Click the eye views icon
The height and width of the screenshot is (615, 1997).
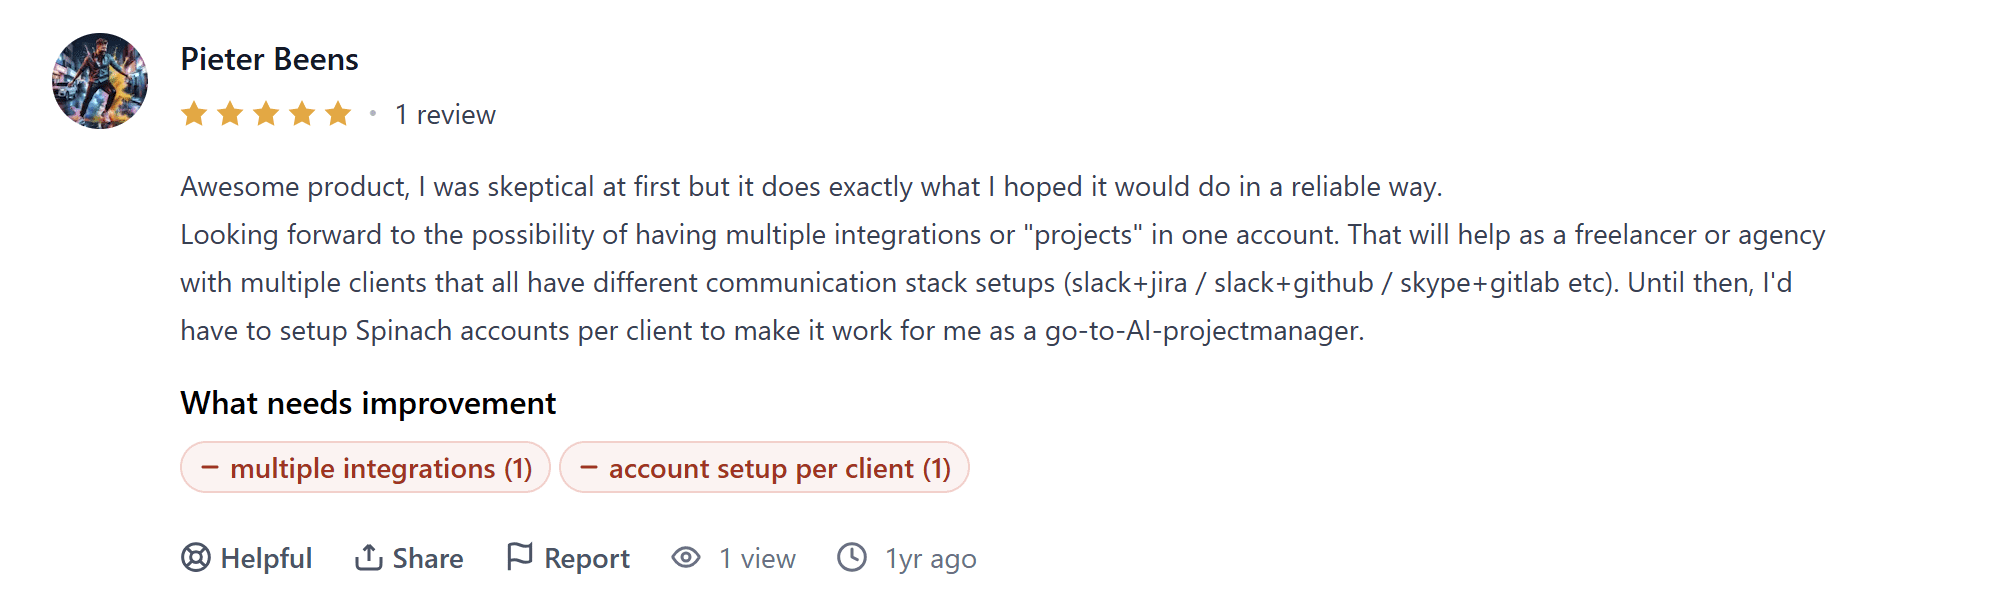pyautogui.click(x=686, y=557)
